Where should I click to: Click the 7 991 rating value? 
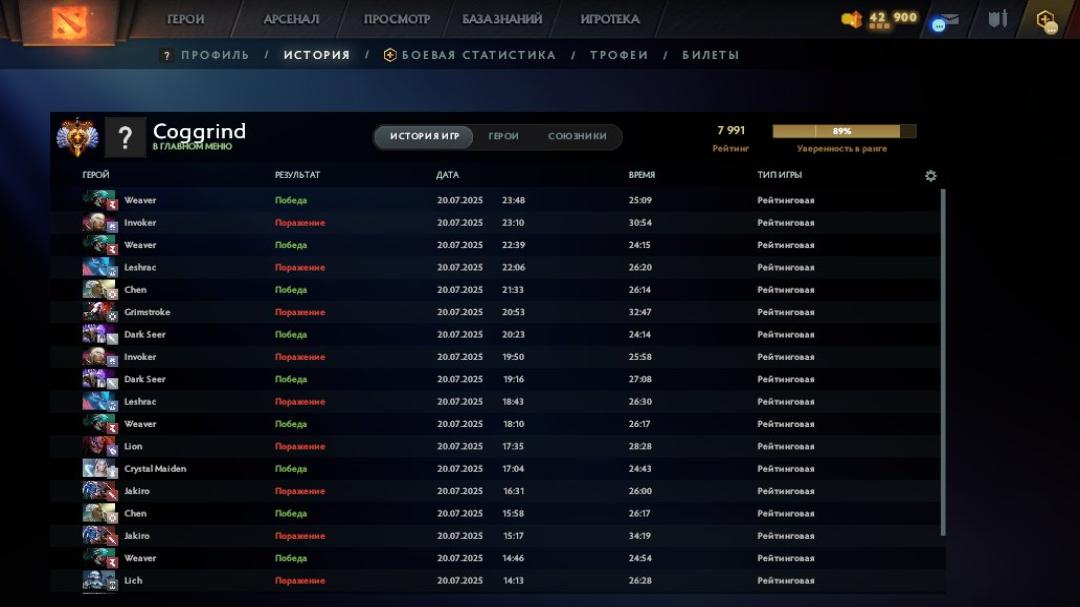pos(731,130)
